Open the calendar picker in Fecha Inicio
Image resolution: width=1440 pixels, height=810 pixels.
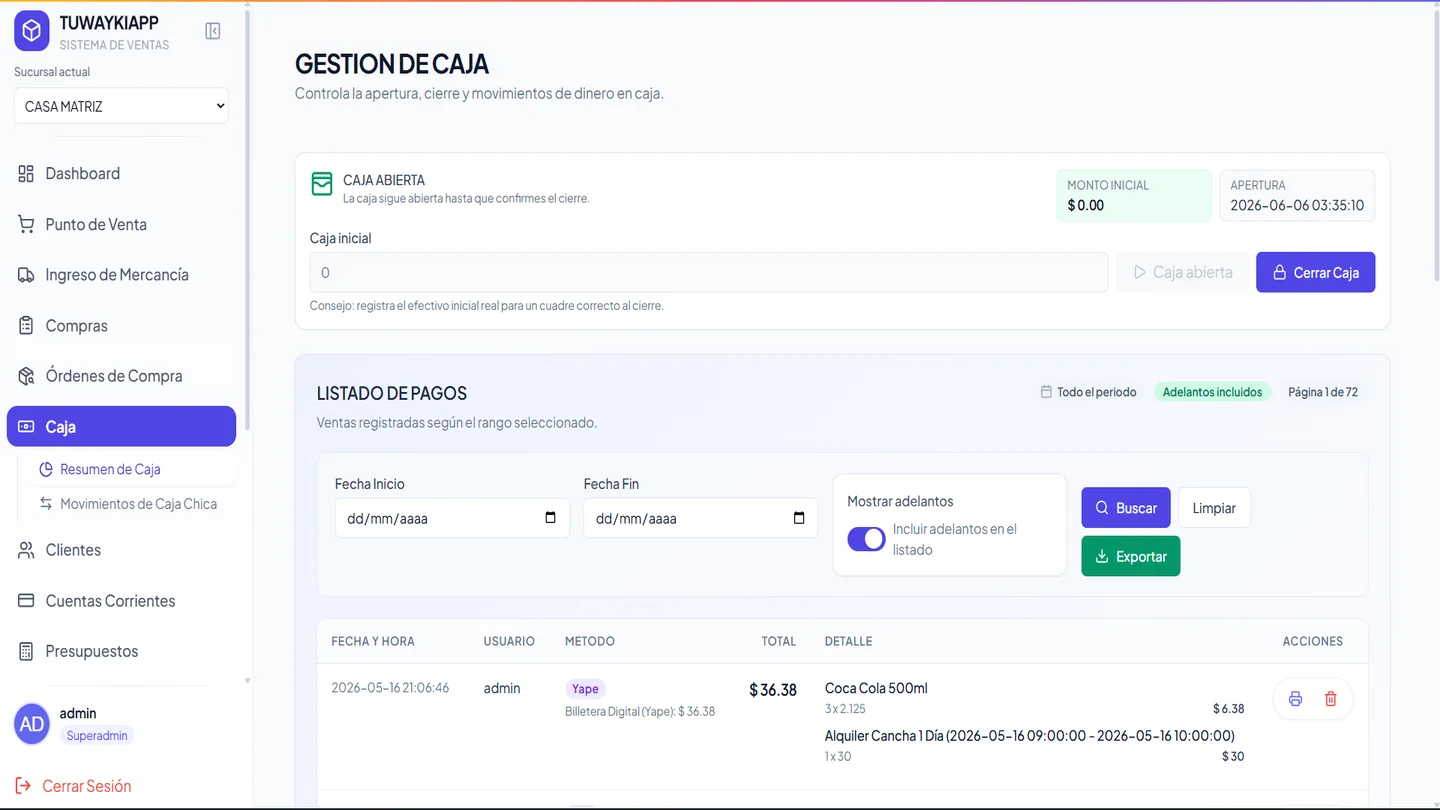(x=550, y=518)
